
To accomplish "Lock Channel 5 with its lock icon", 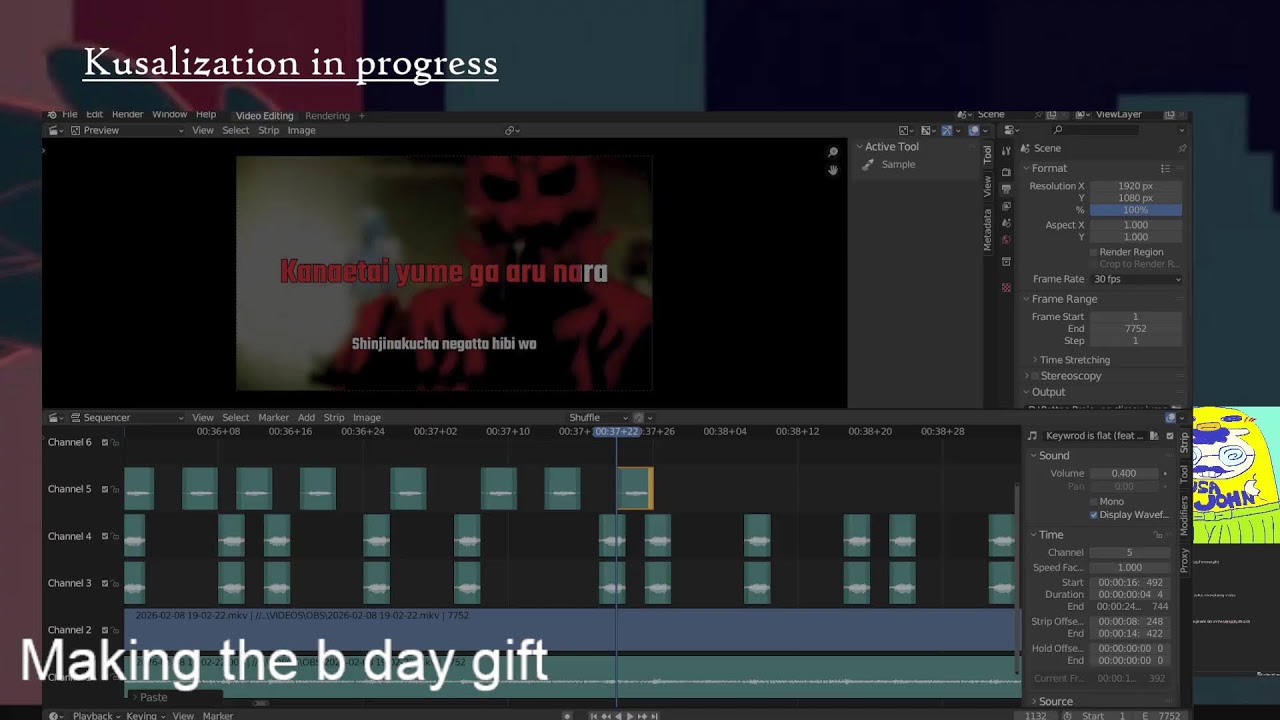I will click(x=116, y=489).
